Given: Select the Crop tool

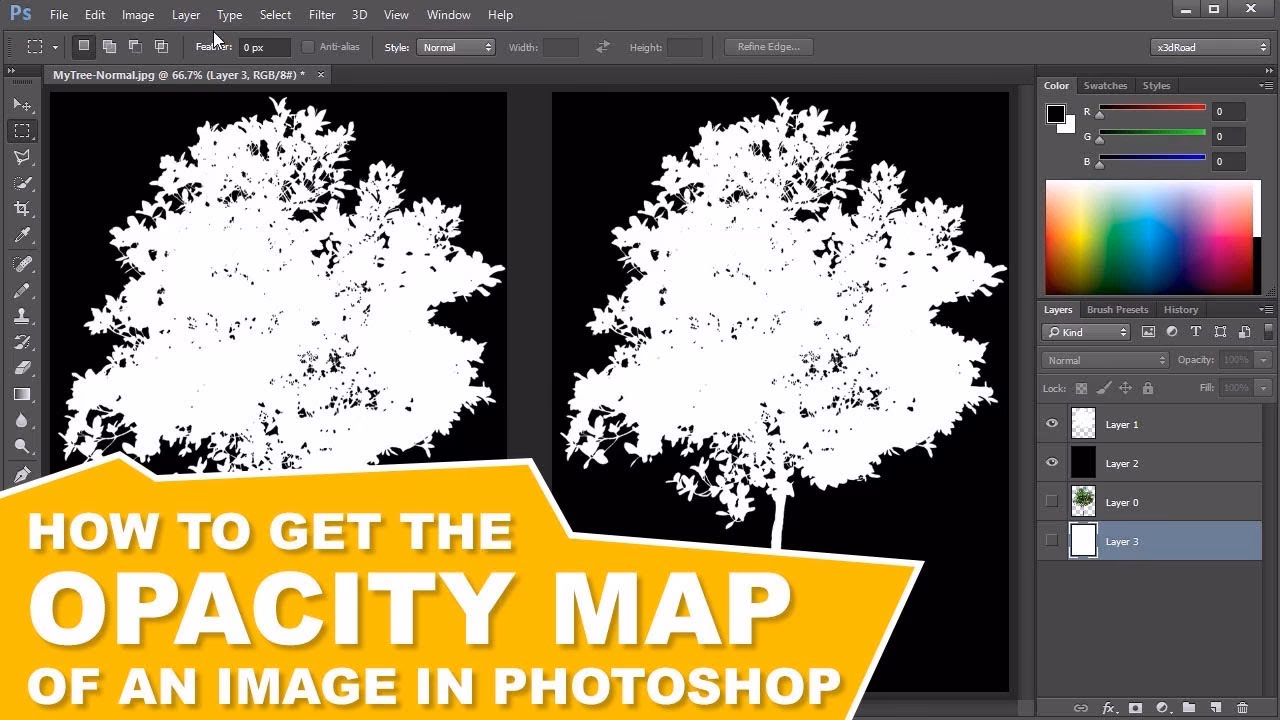Looking at the screenshot, I should [x=22, y=209].
